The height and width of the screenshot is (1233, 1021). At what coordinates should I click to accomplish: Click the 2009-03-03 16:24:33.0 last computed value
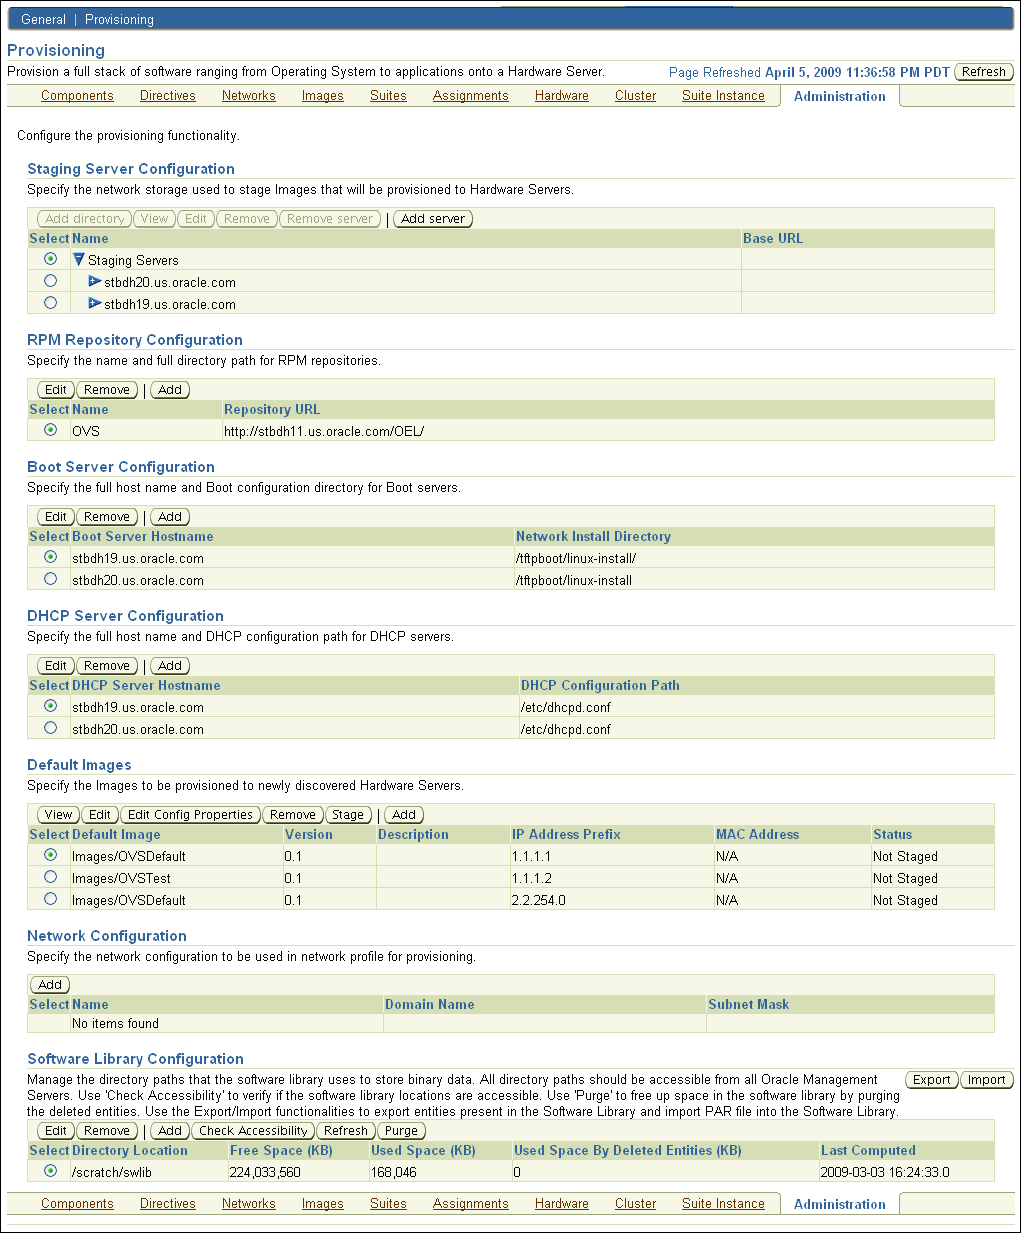click(x=885, y=1172)
